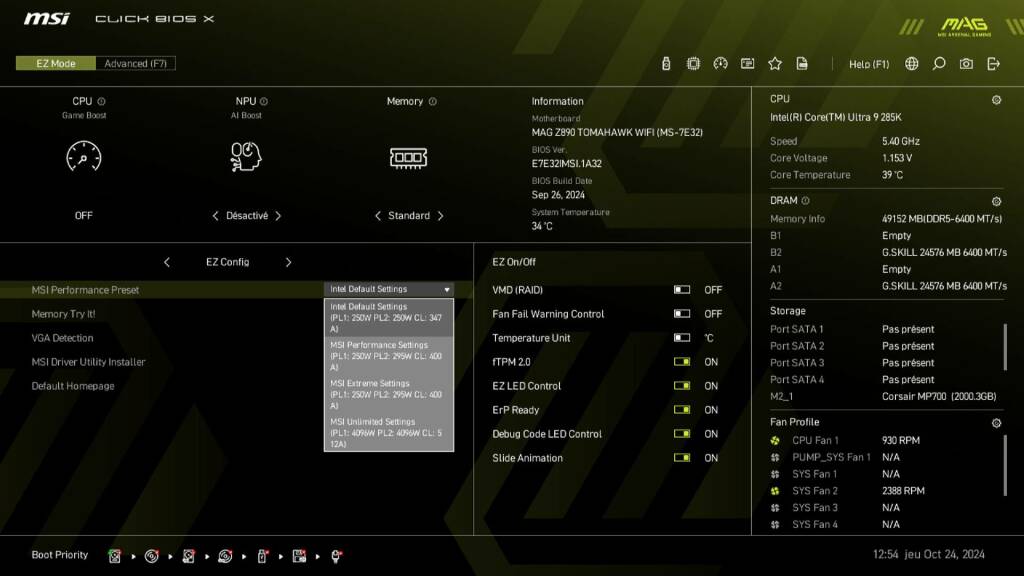
Task: Open the document icon in the top toolbar
Action: (803, 63)
